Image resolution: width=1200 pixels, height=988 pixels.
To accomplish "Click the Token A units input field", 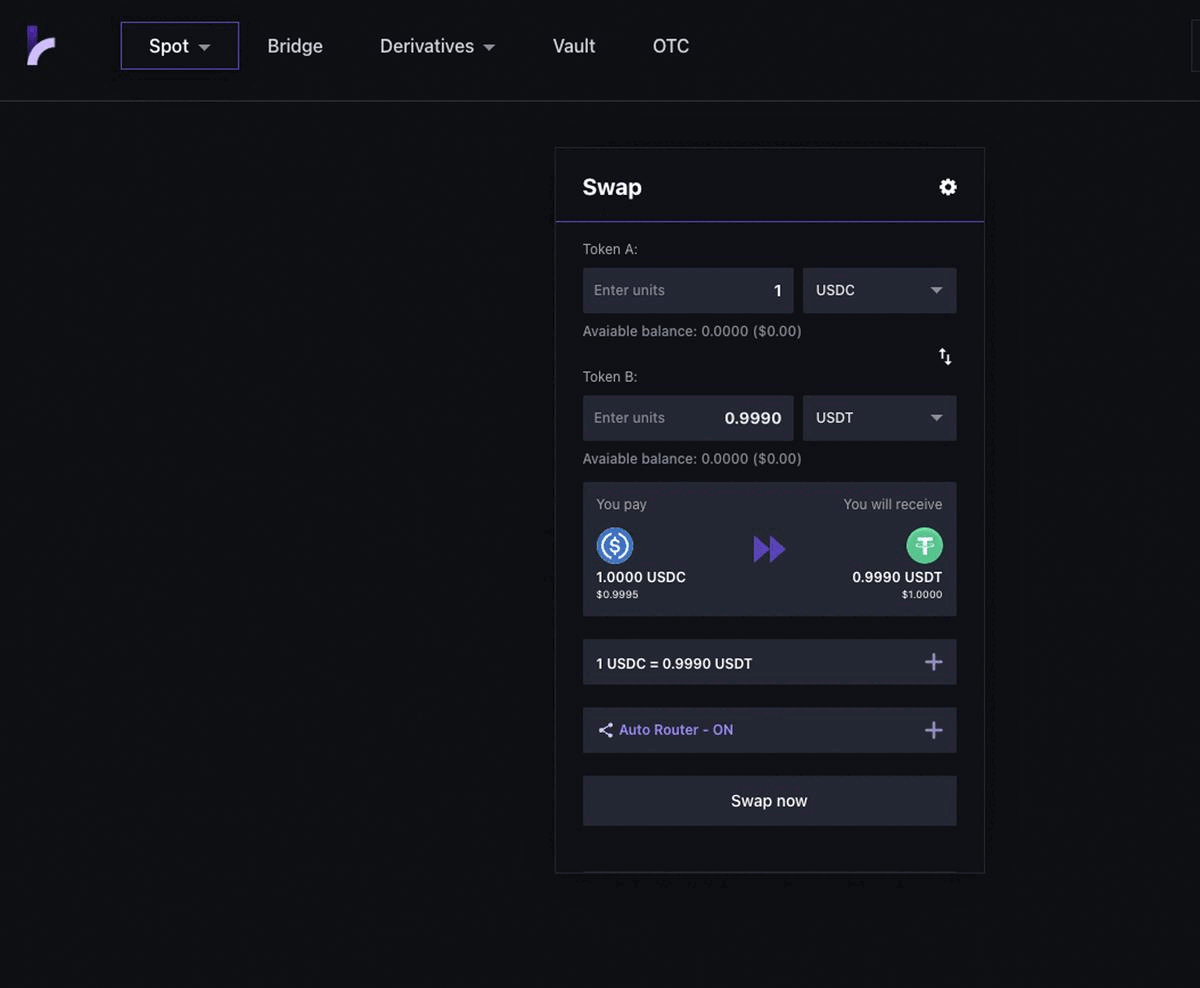I will tap(688, 290).
